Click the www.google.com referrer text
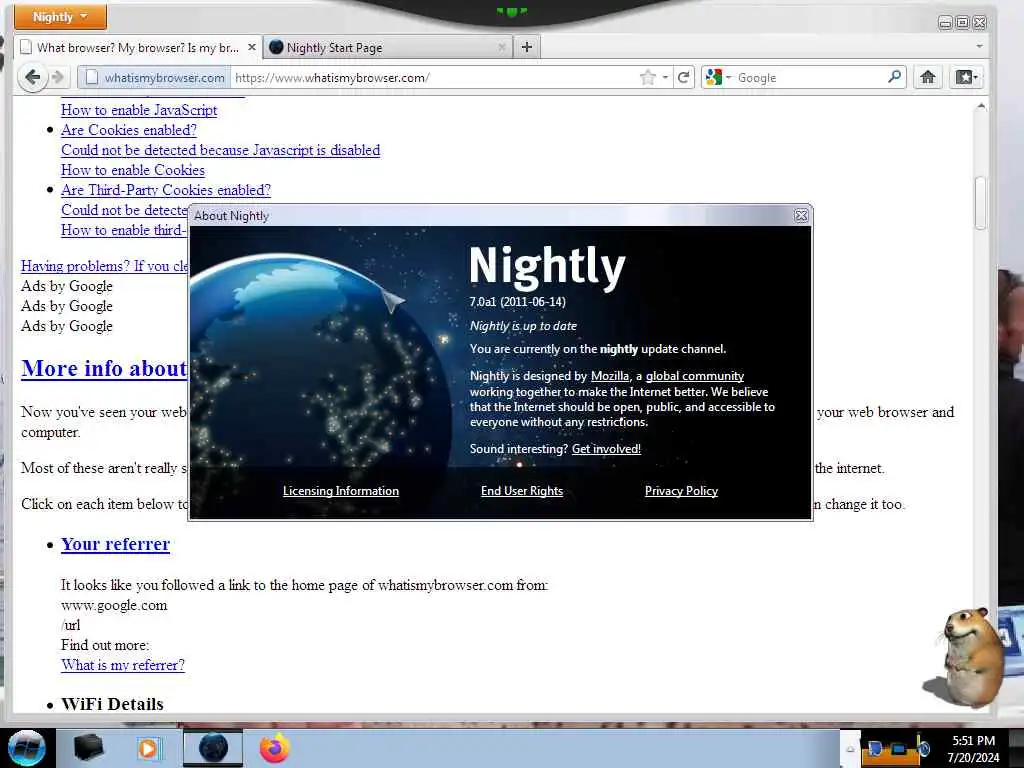 point(114,605)
